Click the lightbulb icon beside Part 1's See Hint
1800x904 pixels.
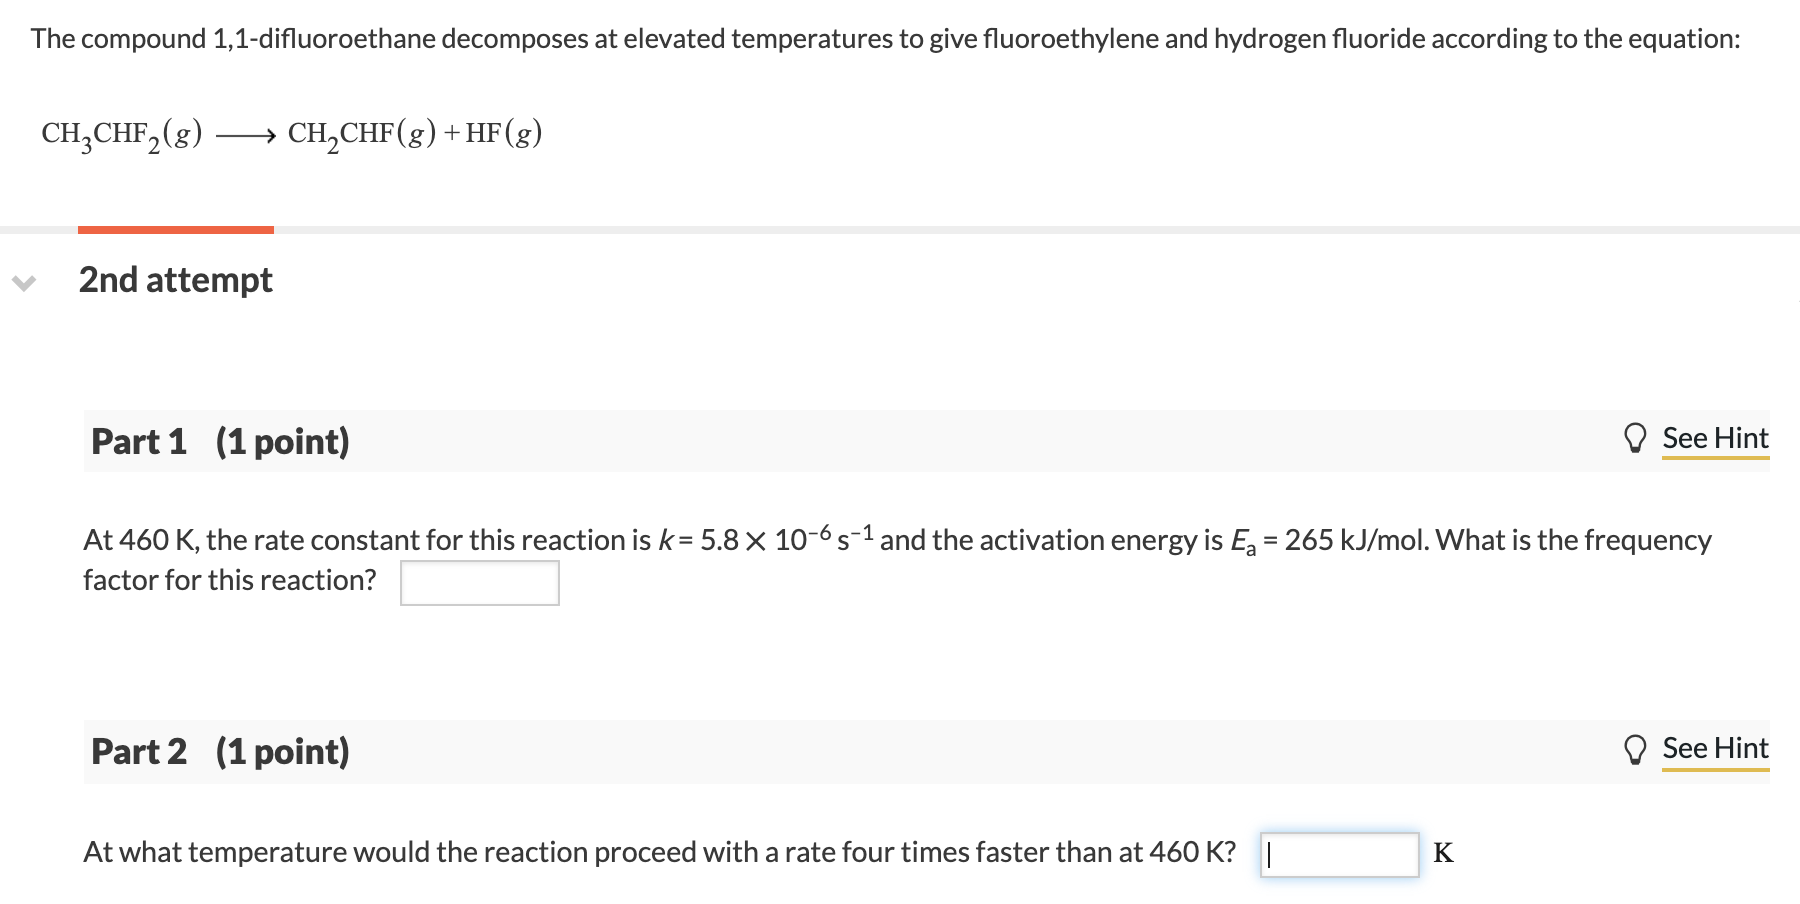point(1637,438)
